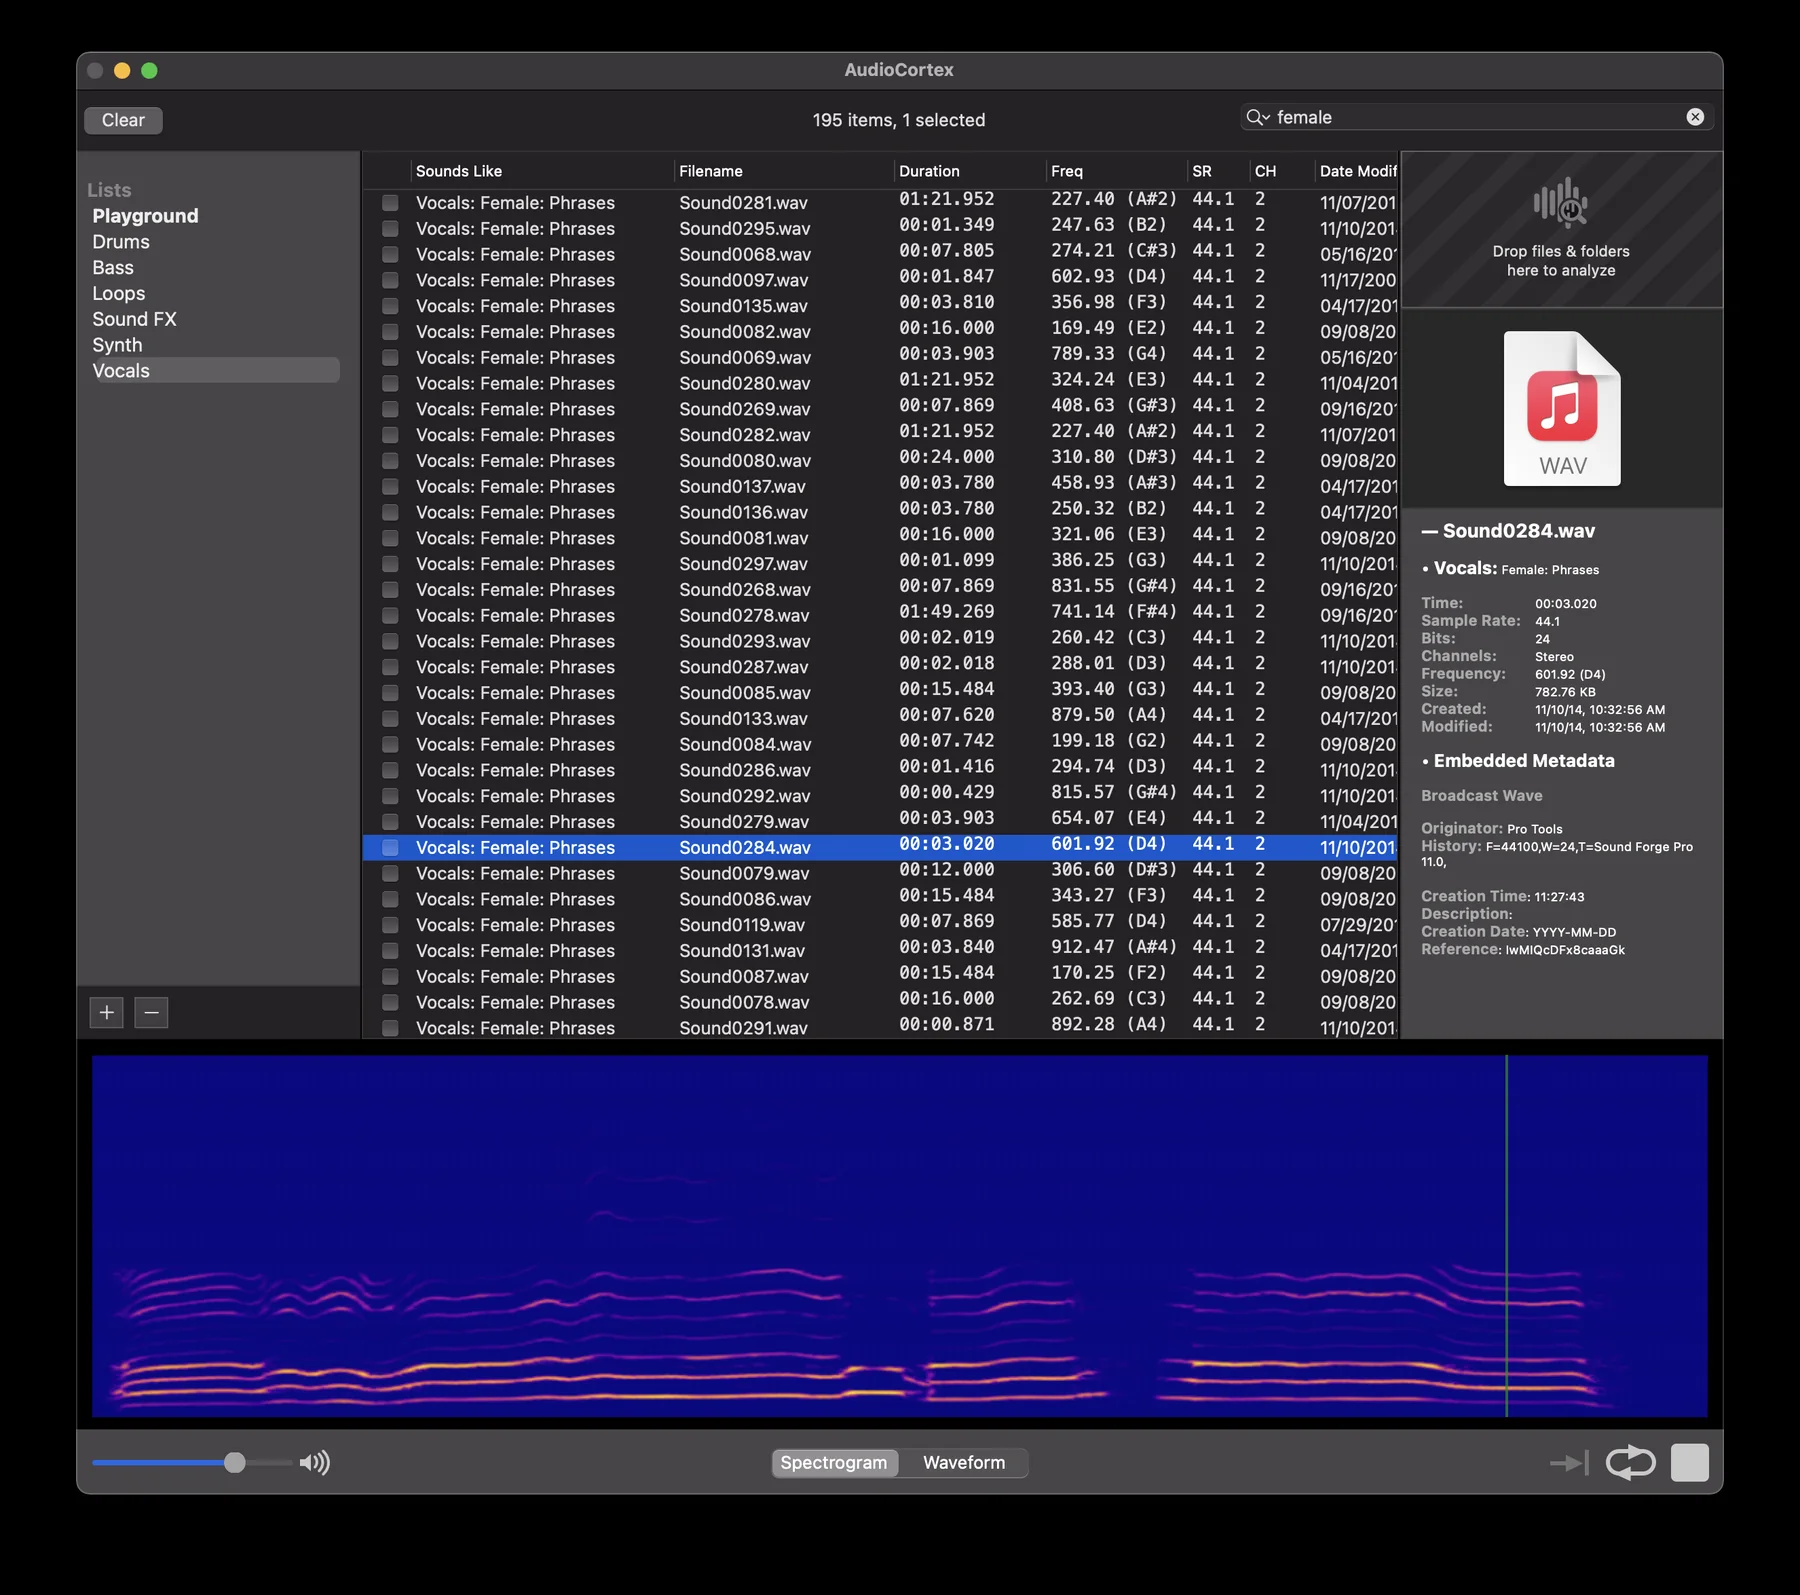
Task: Check the box for Sound0284.wav
Action: pyautogui.click(x=390, y=848)
